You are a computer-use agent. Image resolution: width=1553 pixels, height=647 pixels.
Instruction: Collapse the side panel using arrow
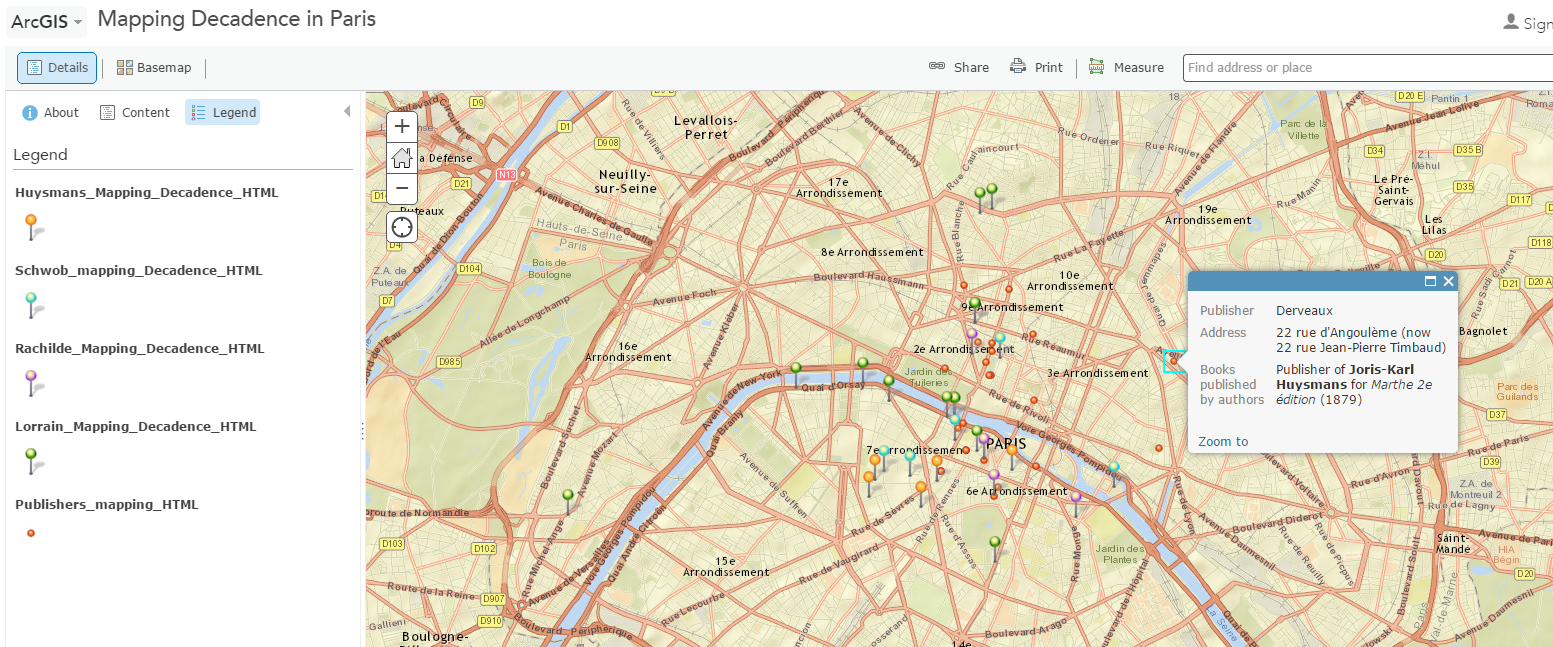pos(347,112)
